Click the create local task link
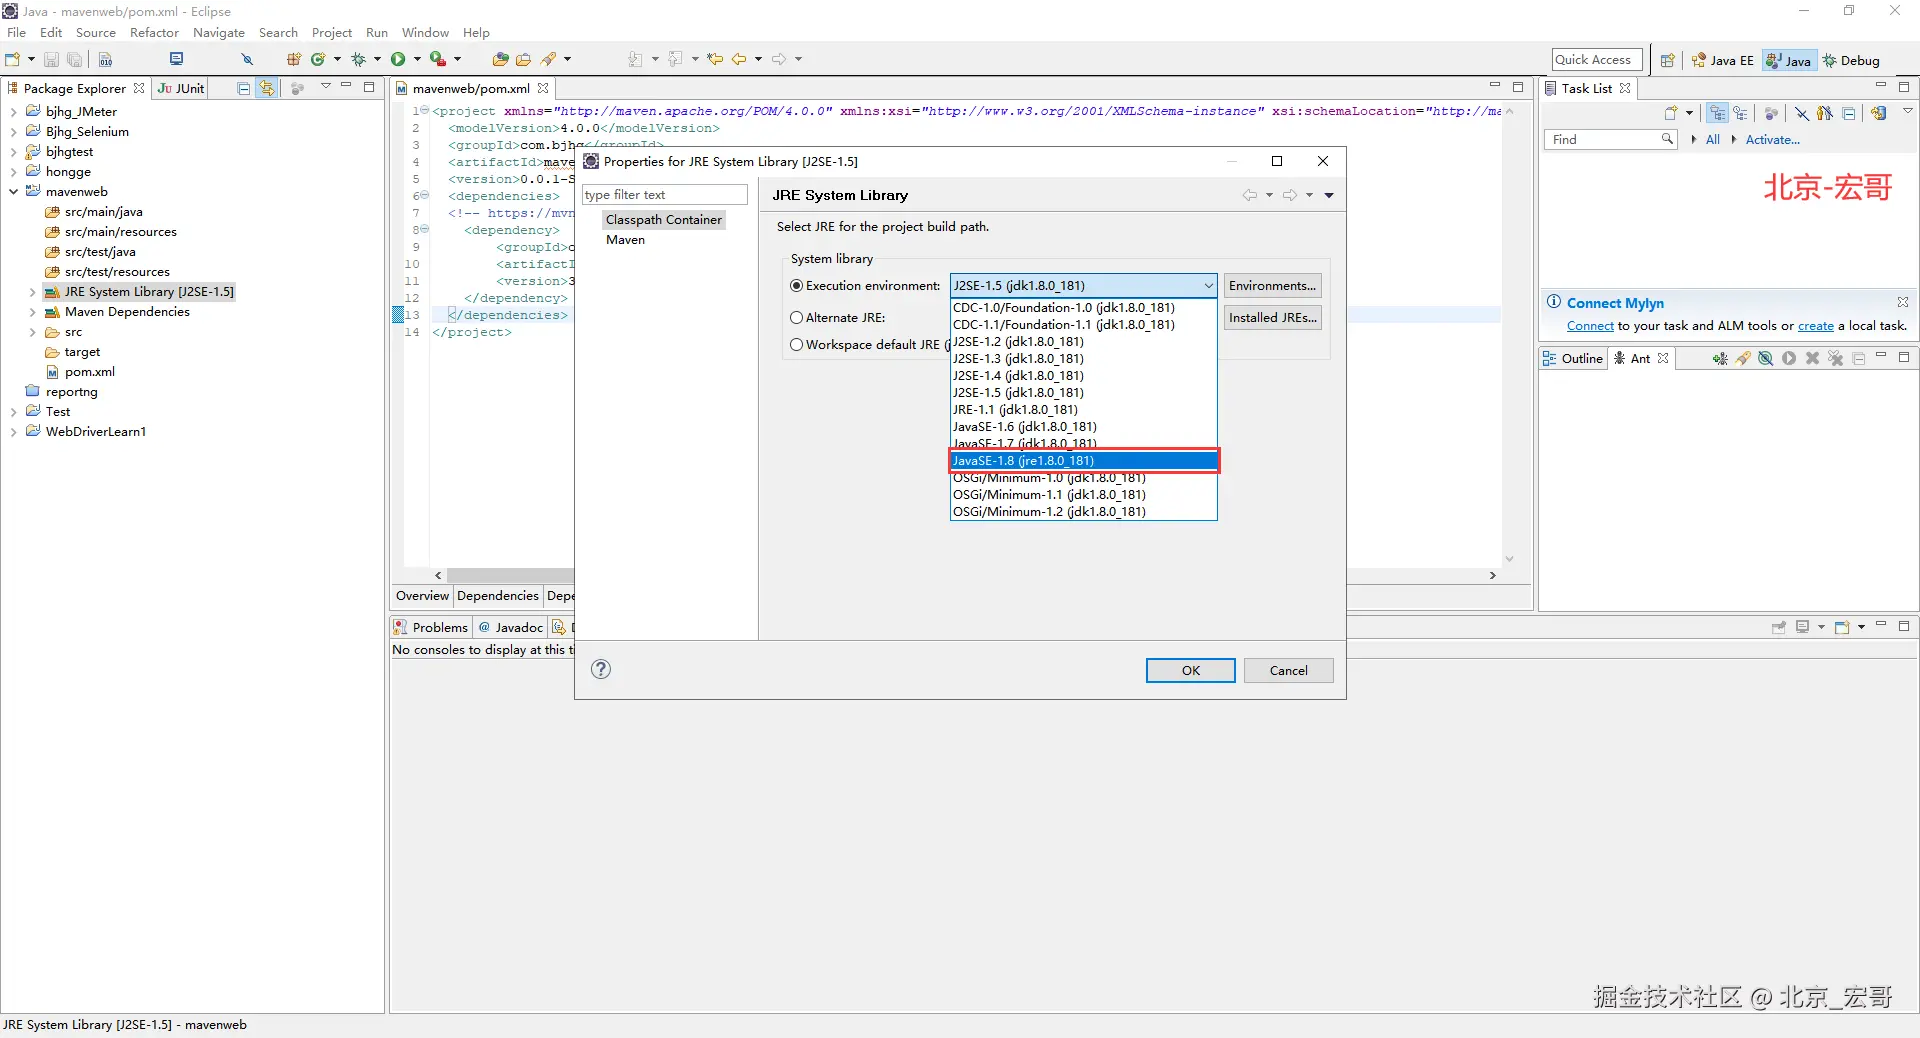1920x1038 pixels. pos(1815,326)
